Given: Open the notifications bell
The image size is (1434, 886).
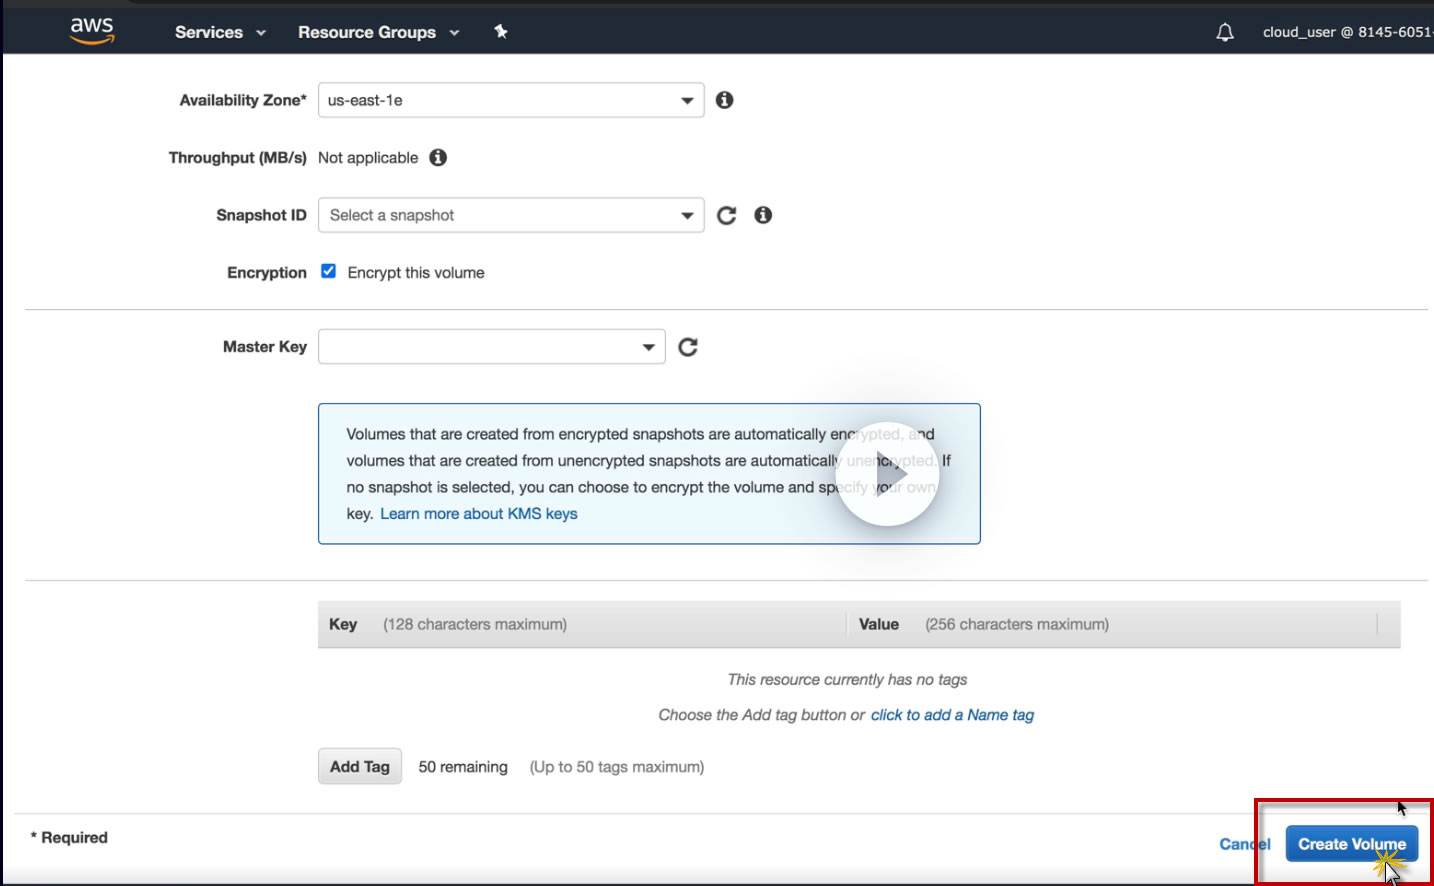Looking at the screenshot, I should [1225, 33].
